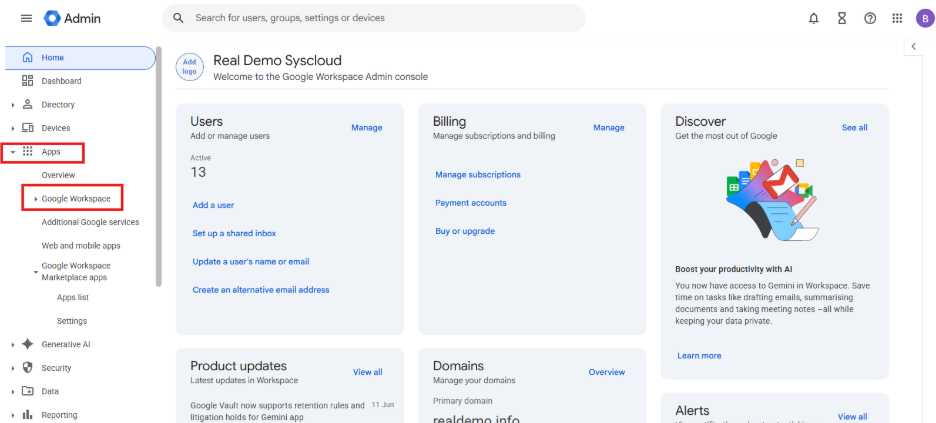Expand the Directory tree arrow
The image size is (936, 423).
(x=13, y=105)
